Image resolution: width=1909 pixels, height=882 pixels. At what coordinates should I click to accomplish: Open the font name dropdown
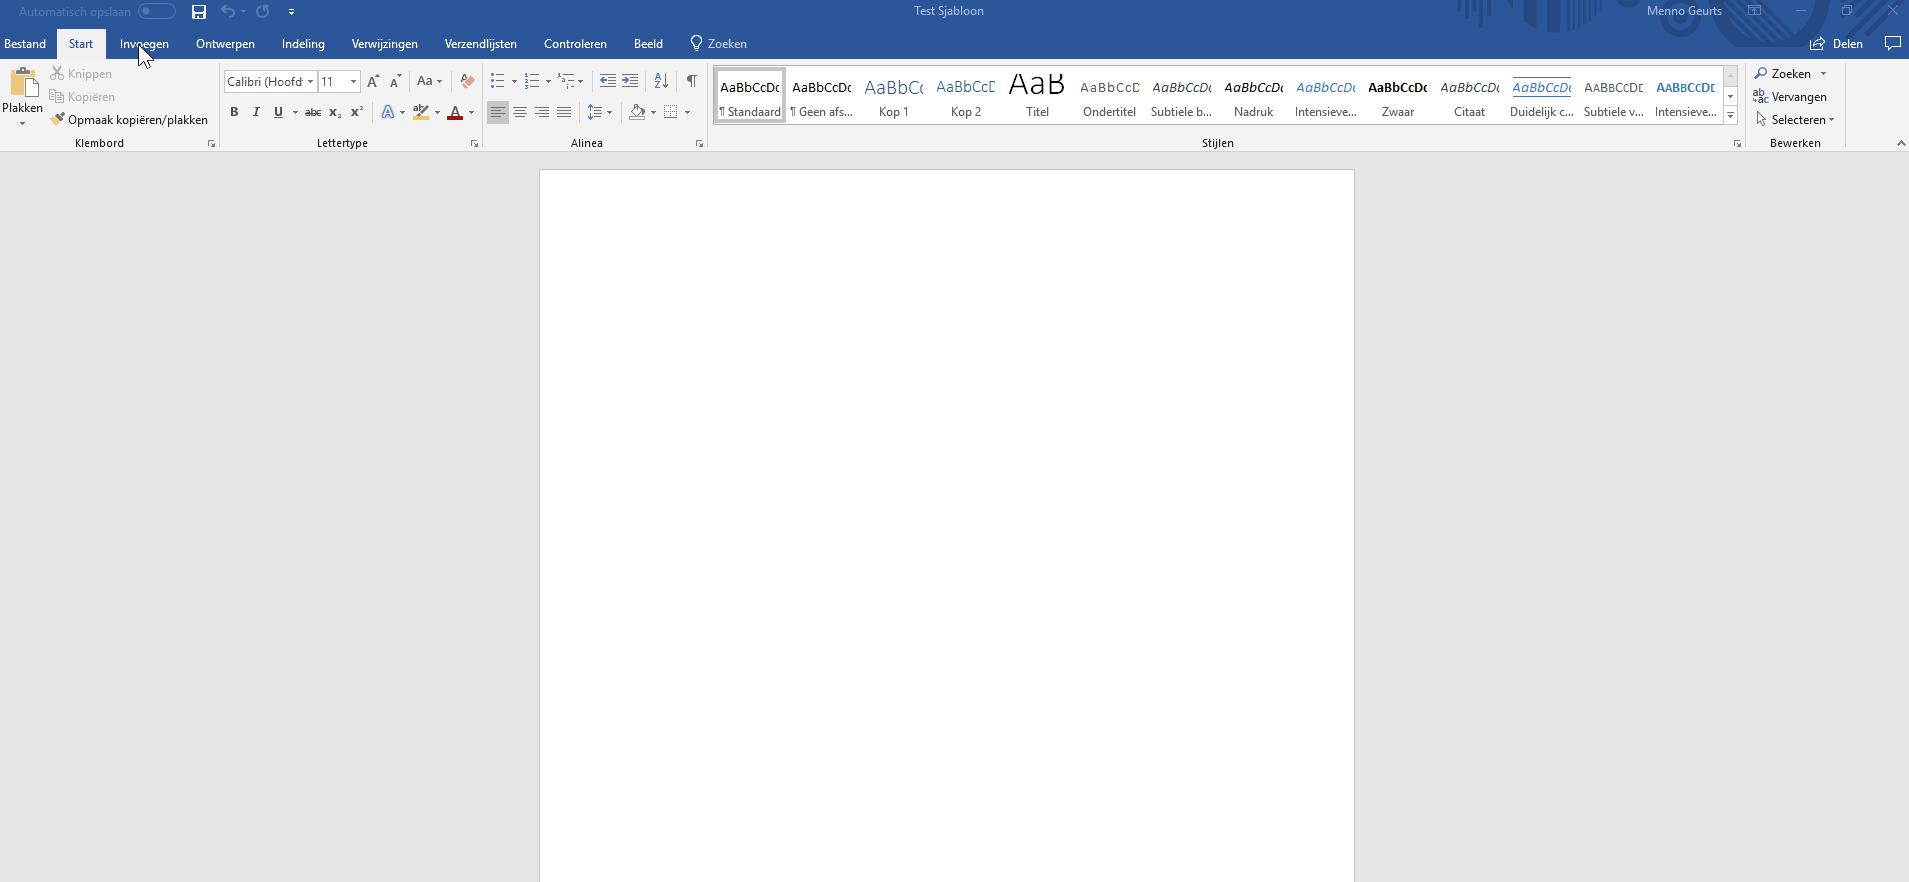coord(310,81)
